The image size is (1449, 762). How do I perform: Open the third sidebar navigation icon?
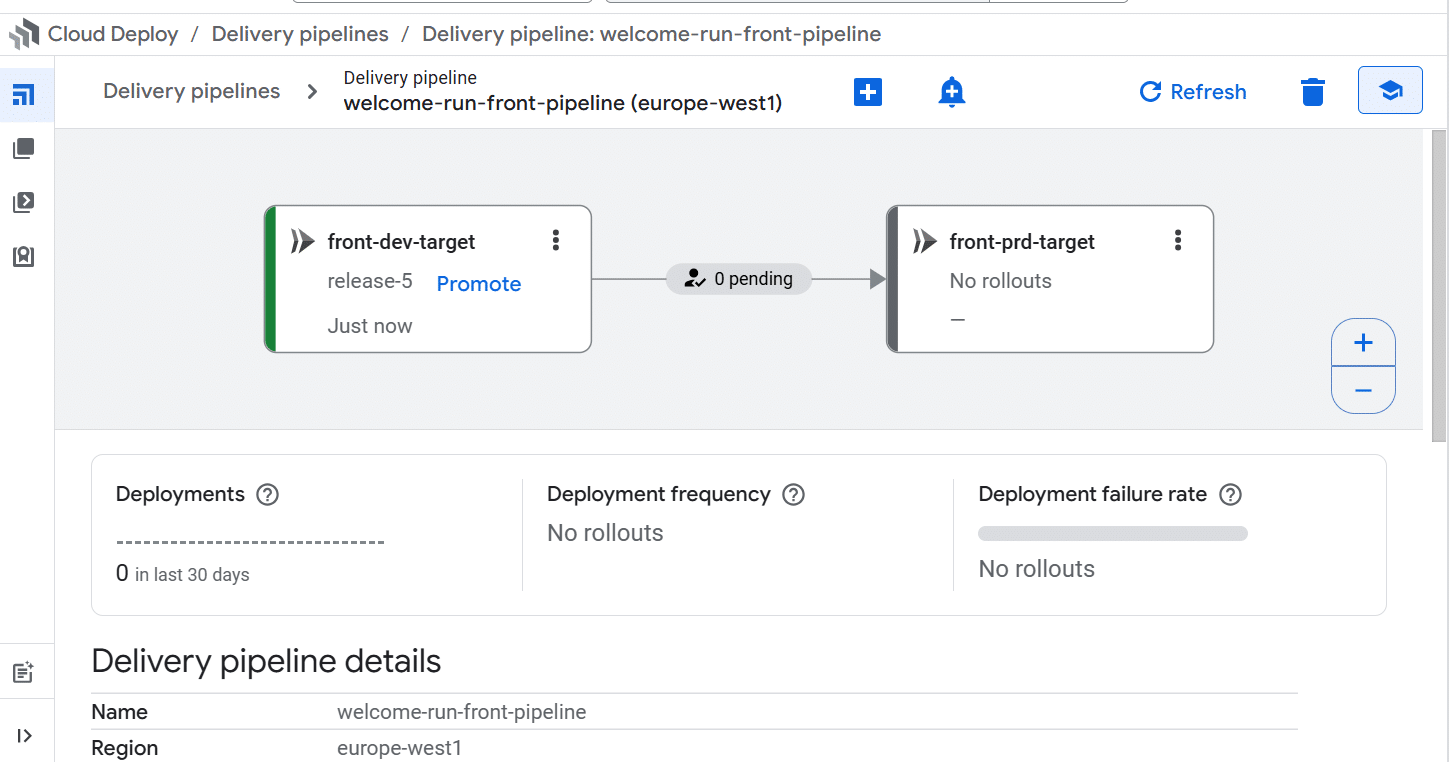[24, 203]
